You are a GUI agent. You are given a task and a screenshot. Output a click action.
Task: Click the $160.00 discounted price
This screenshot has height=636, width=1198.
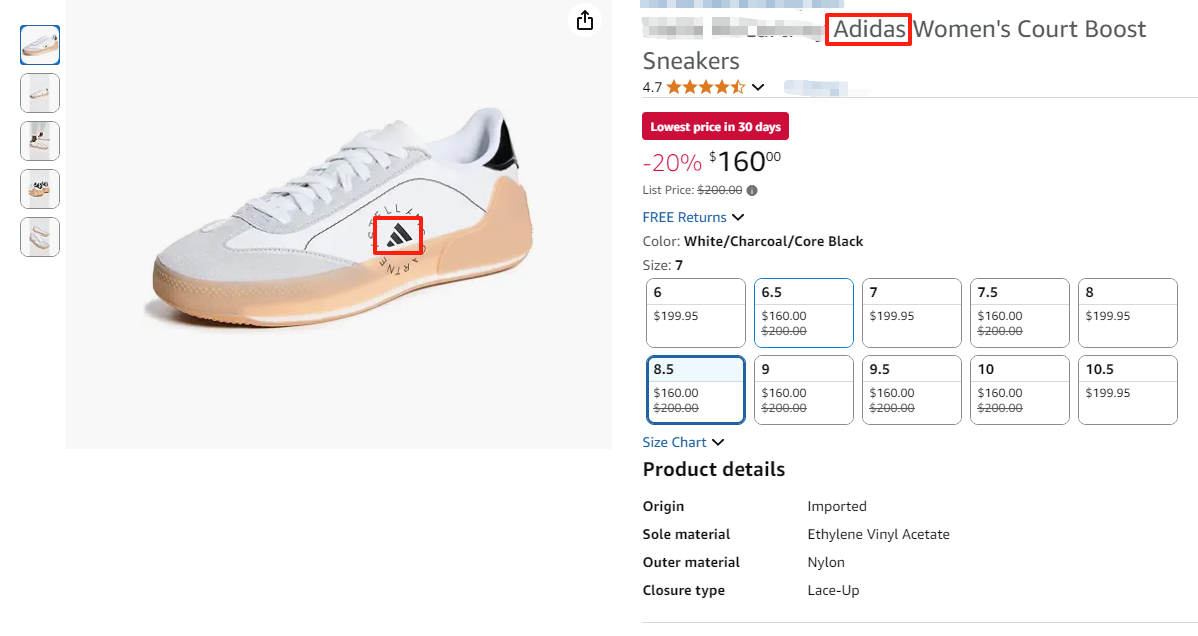click(742, 161)
